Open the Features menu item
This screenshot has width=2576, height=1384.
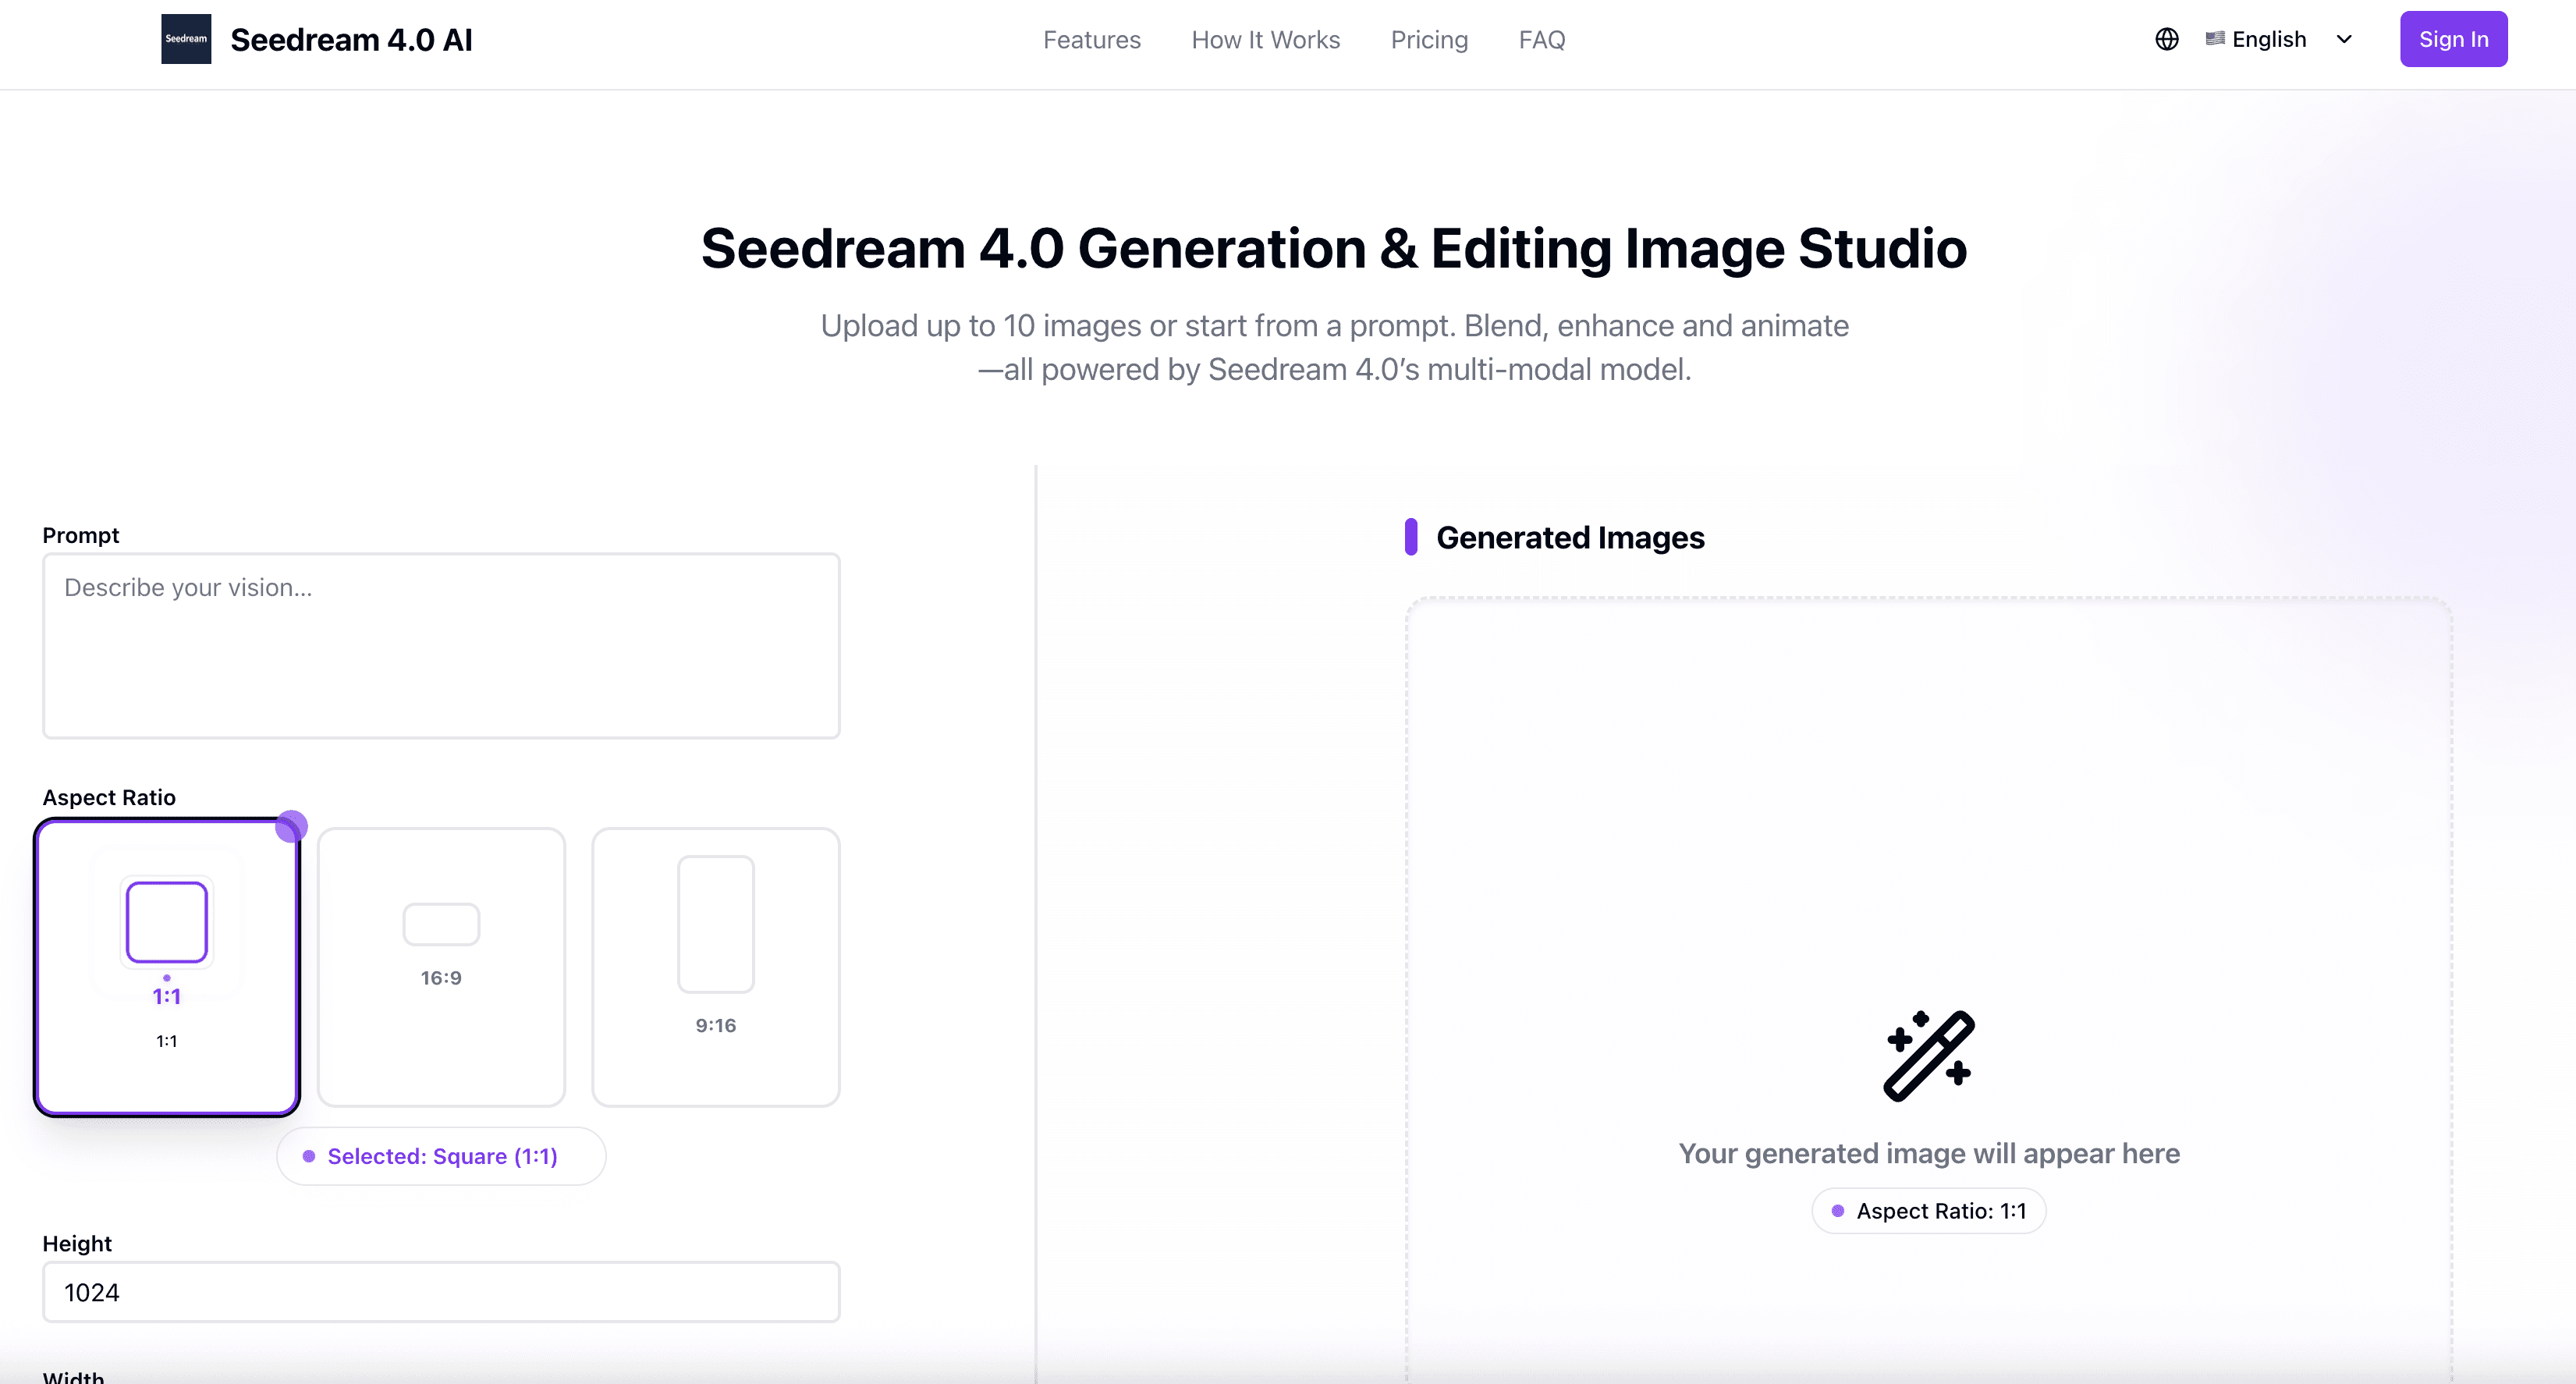(x=1091, y=40)
